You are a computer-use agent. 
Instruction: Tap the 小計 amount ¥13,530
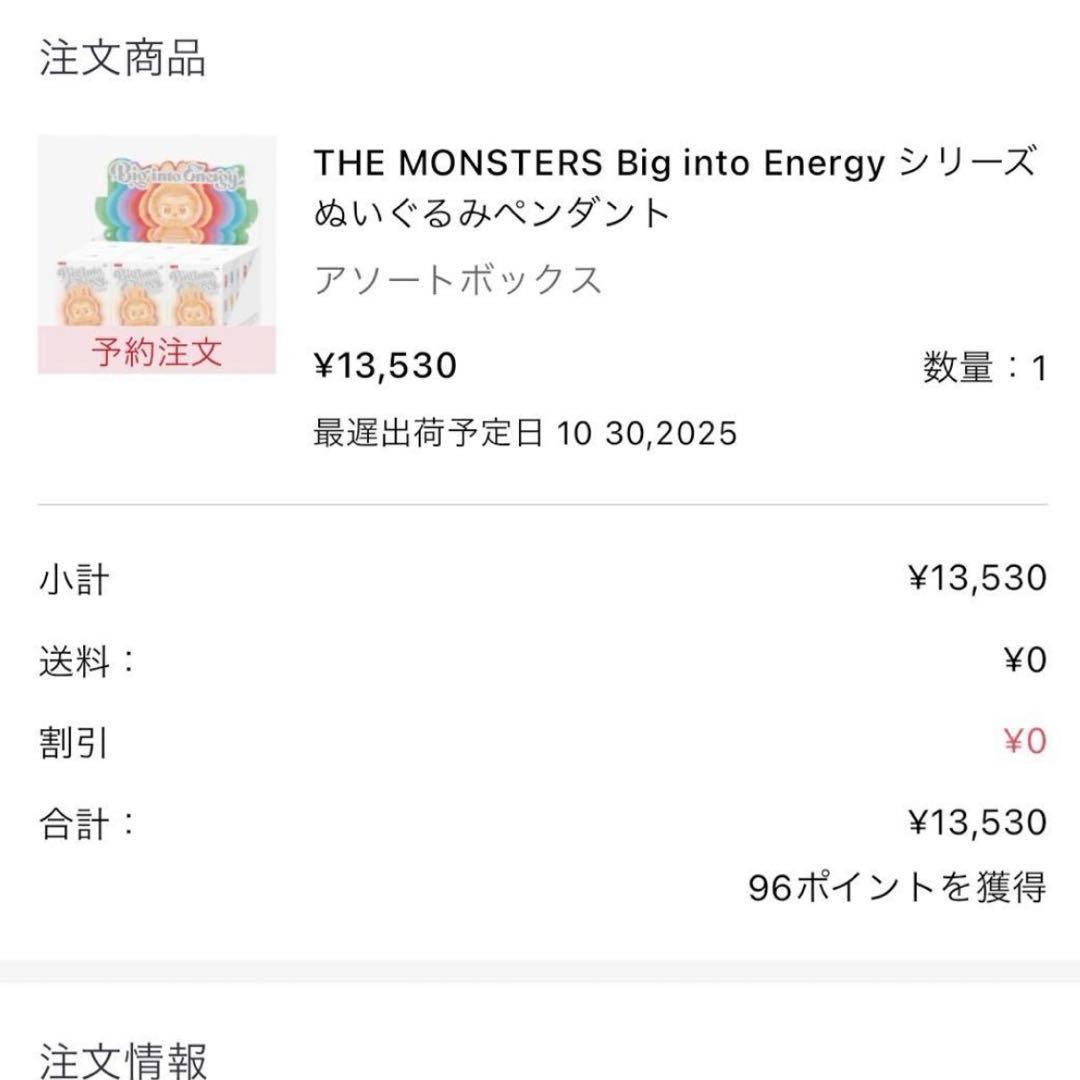tap(977, 578)
